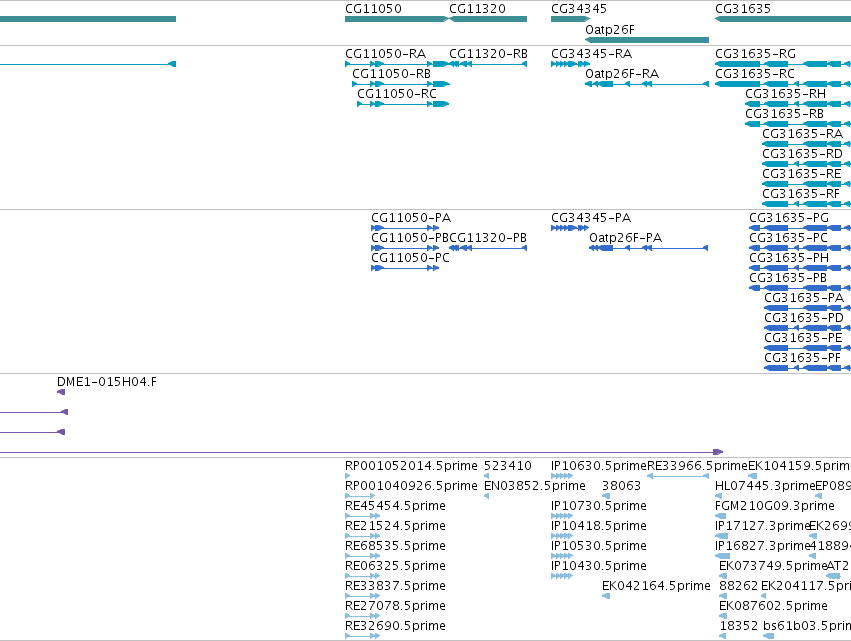
Task: Select transcript CG11050-RB
Action: pyautogui.click(x=401, y=84)
